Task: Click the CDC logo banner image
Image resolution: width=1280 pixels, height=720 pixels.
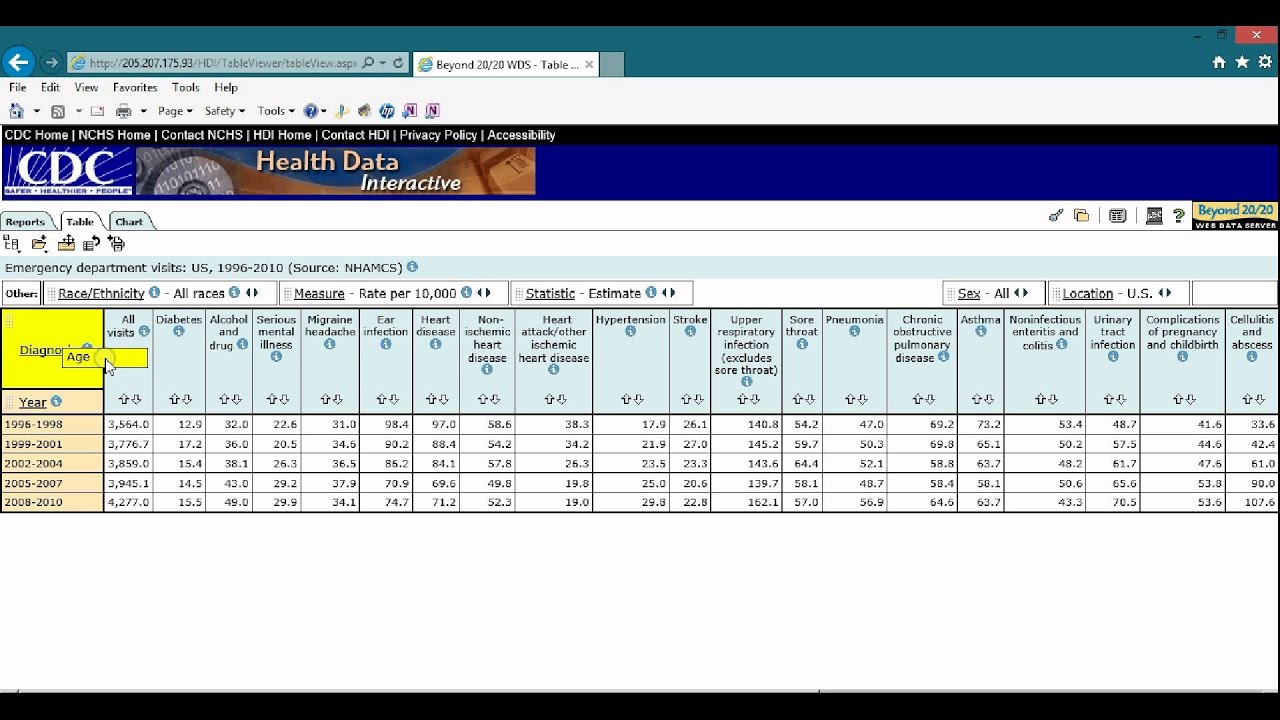Action: click(x=68, y=171)
